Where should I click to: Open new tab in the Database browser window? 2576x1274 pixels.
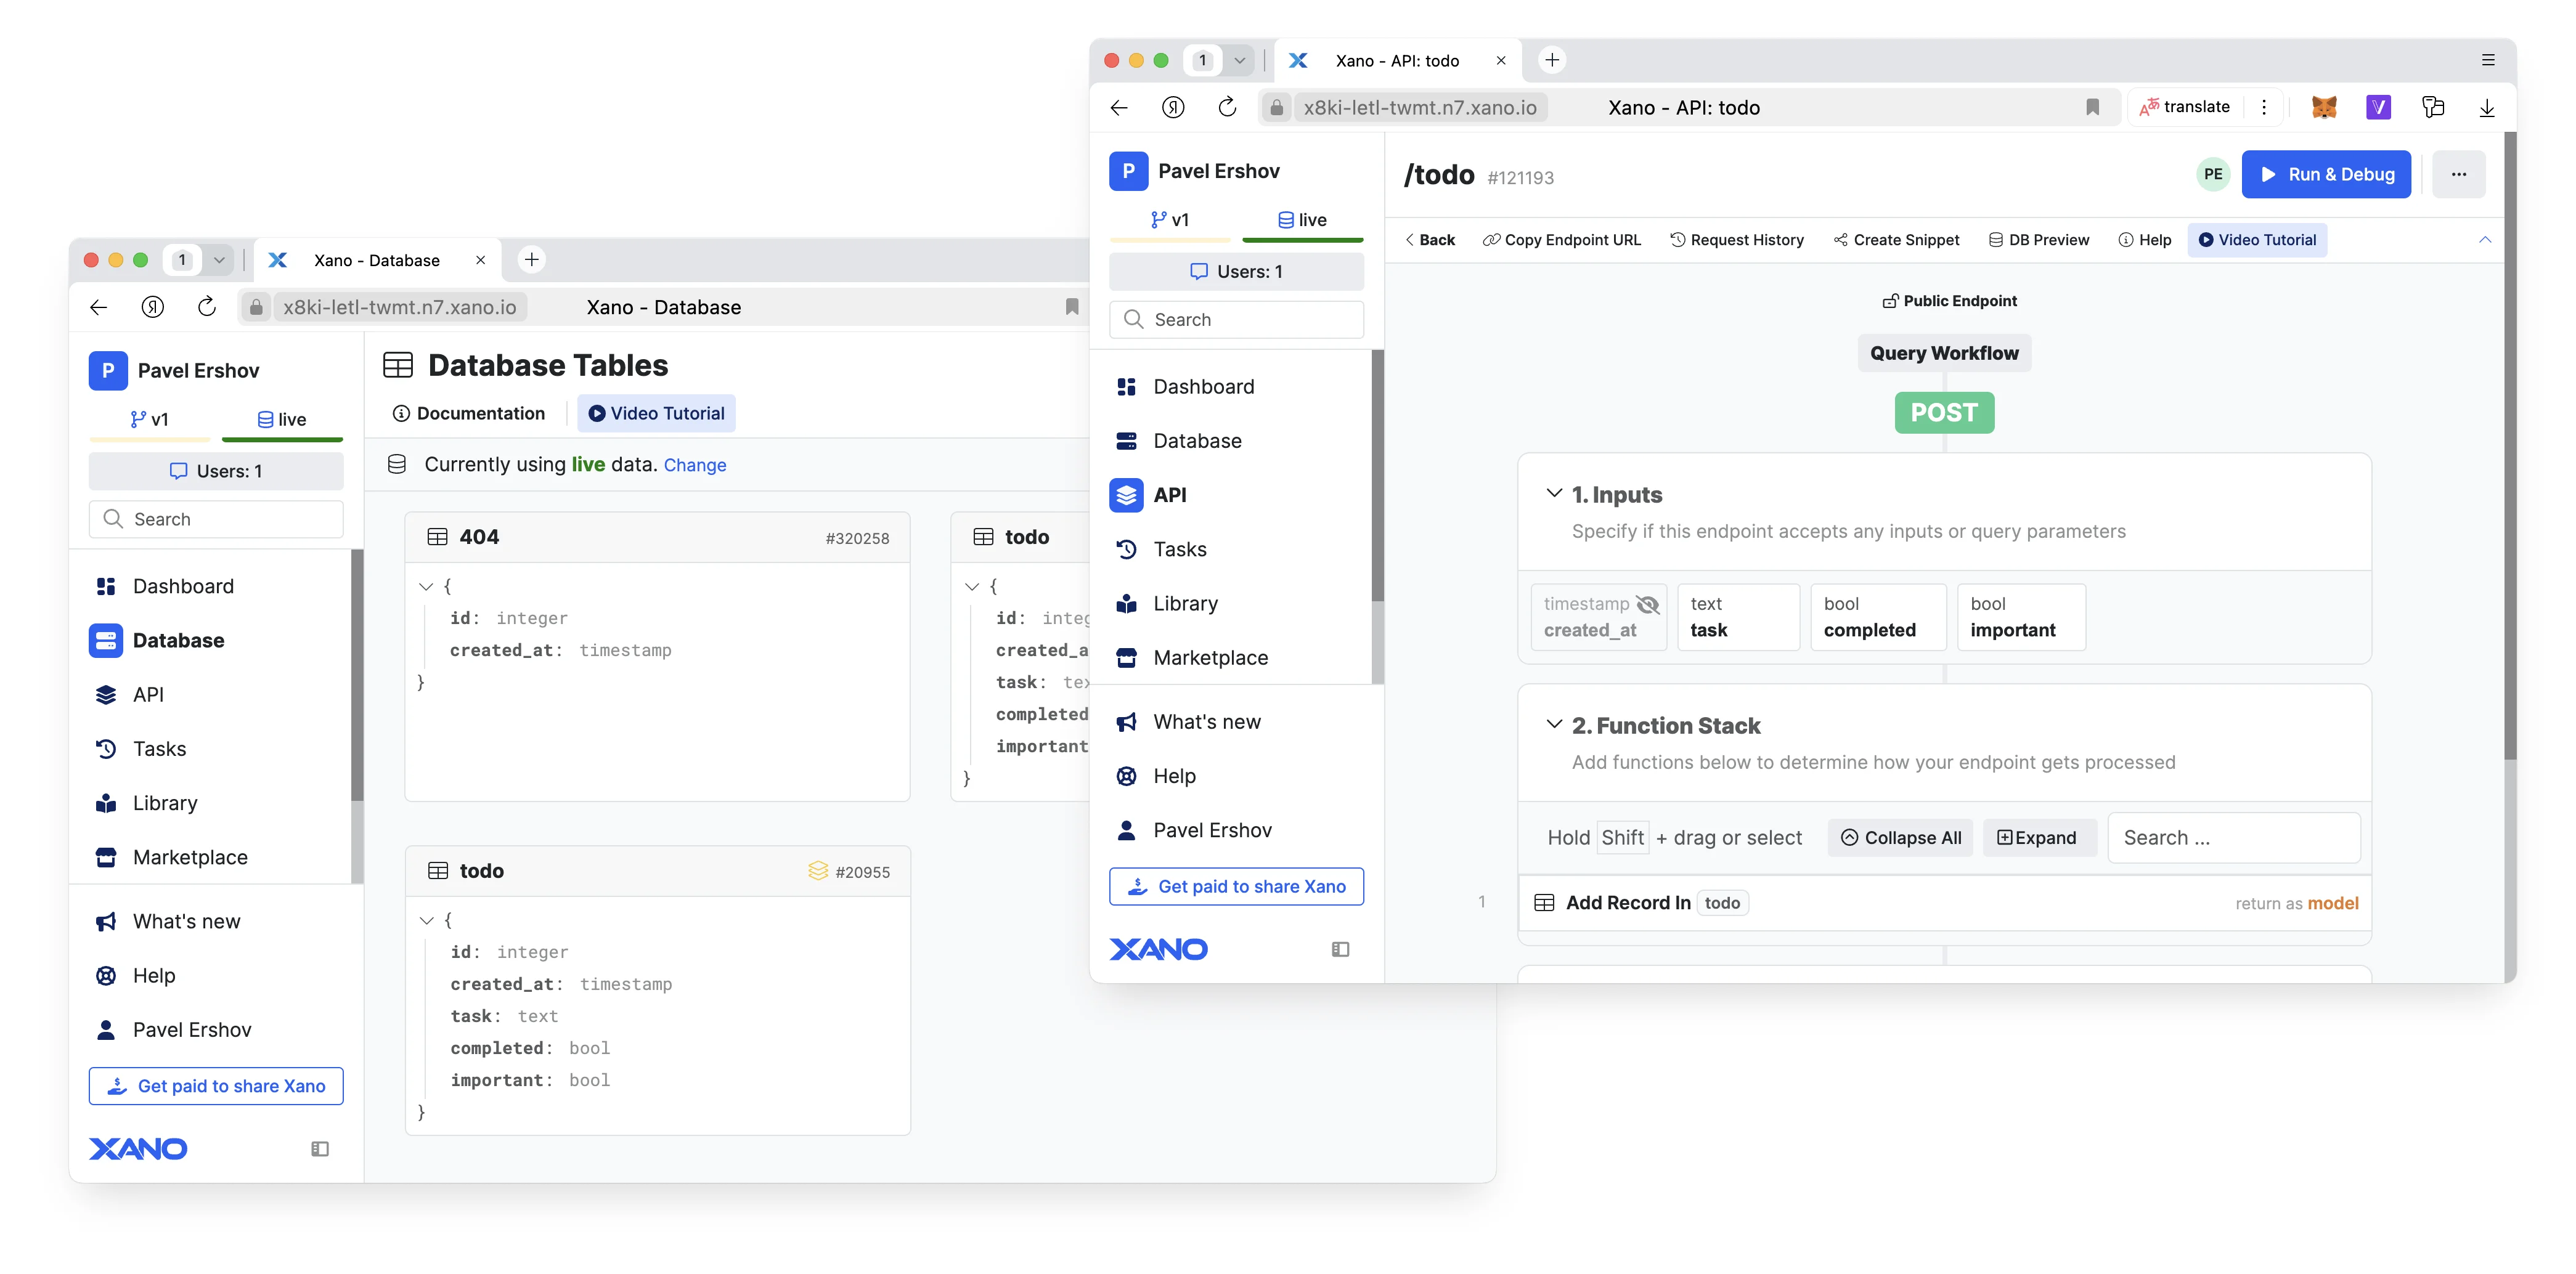click(531, 260)
